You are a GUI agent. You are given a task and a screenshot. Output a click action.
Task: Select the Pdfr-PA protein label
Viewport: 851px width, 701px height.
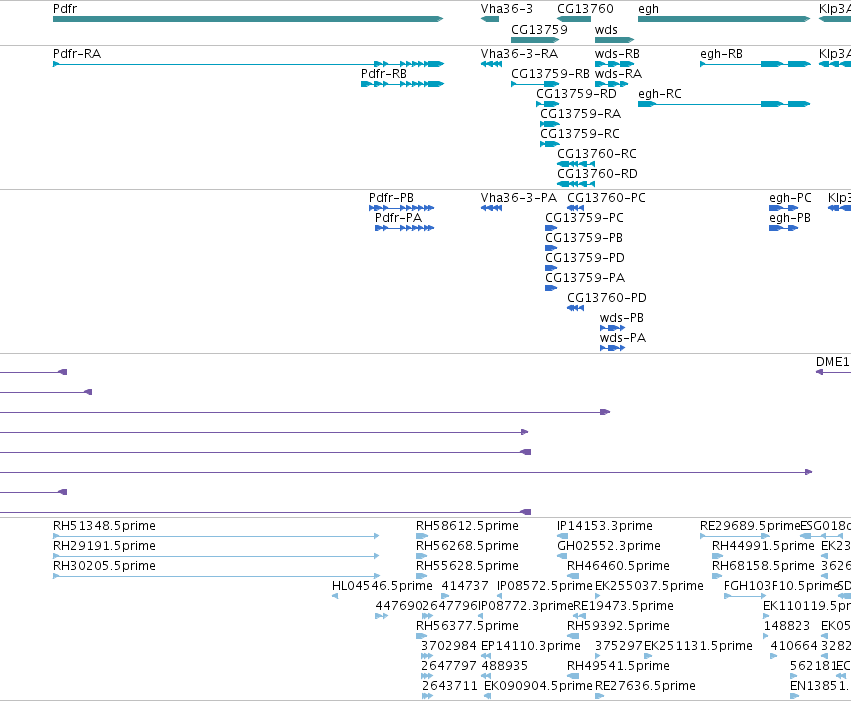398,218
